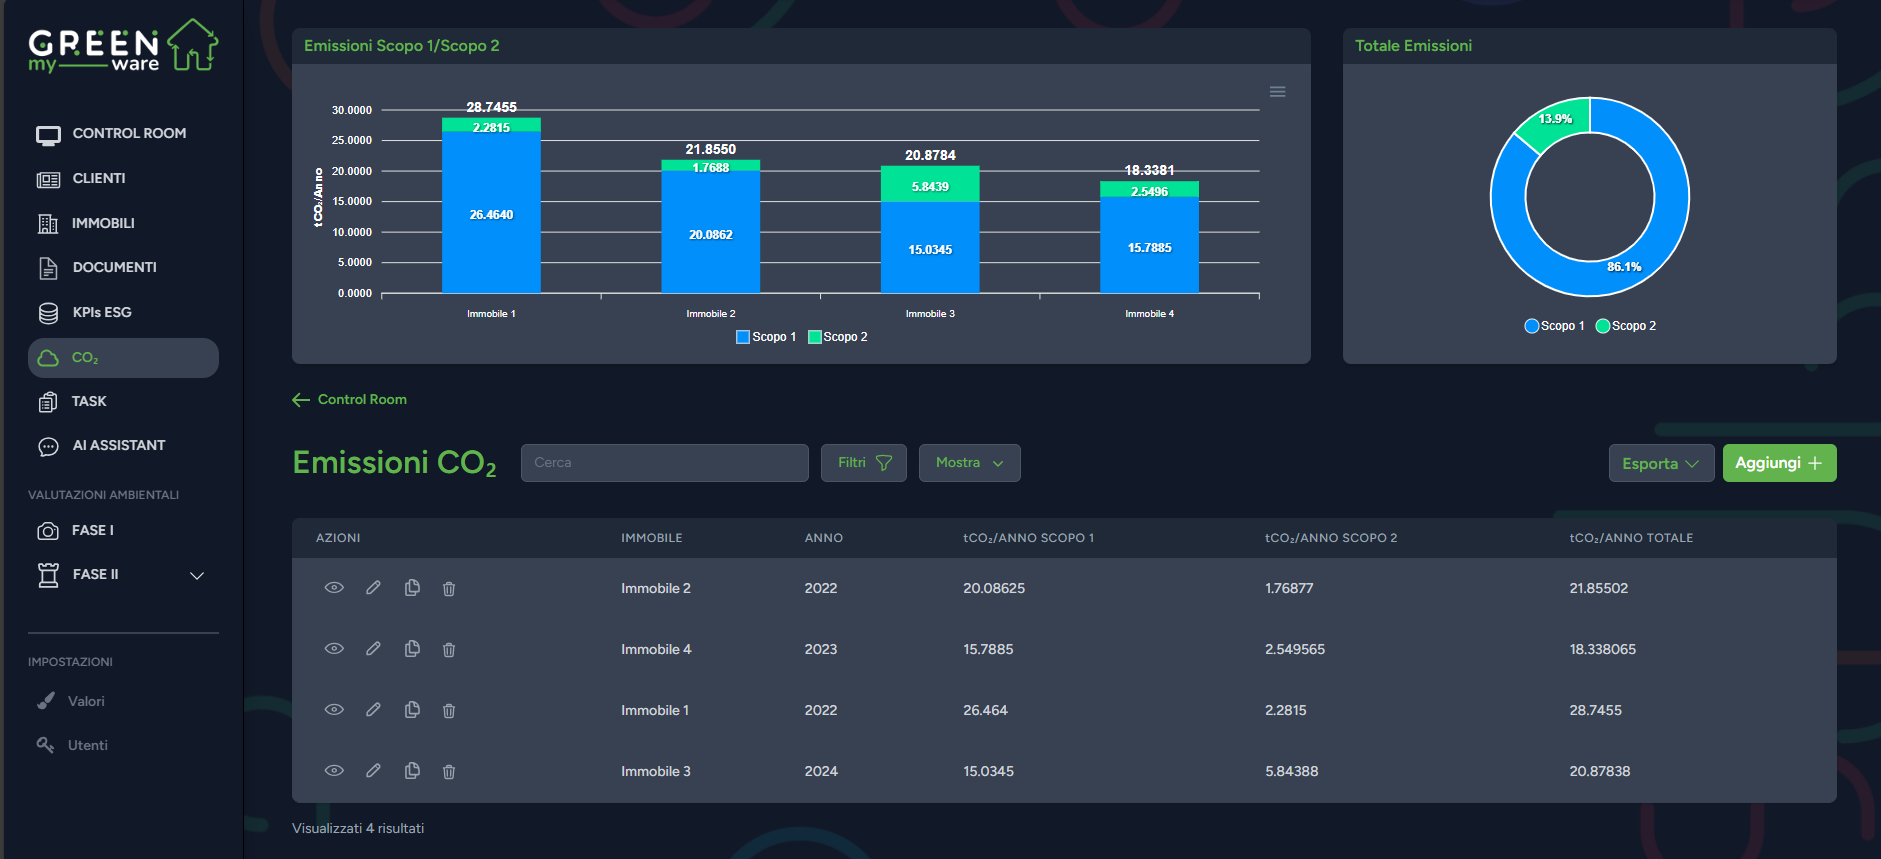The width and height of the screenshot is (1881, 859).
Task: Copy the Immobile 2 emission entry
Action: [x=412, y=588]
